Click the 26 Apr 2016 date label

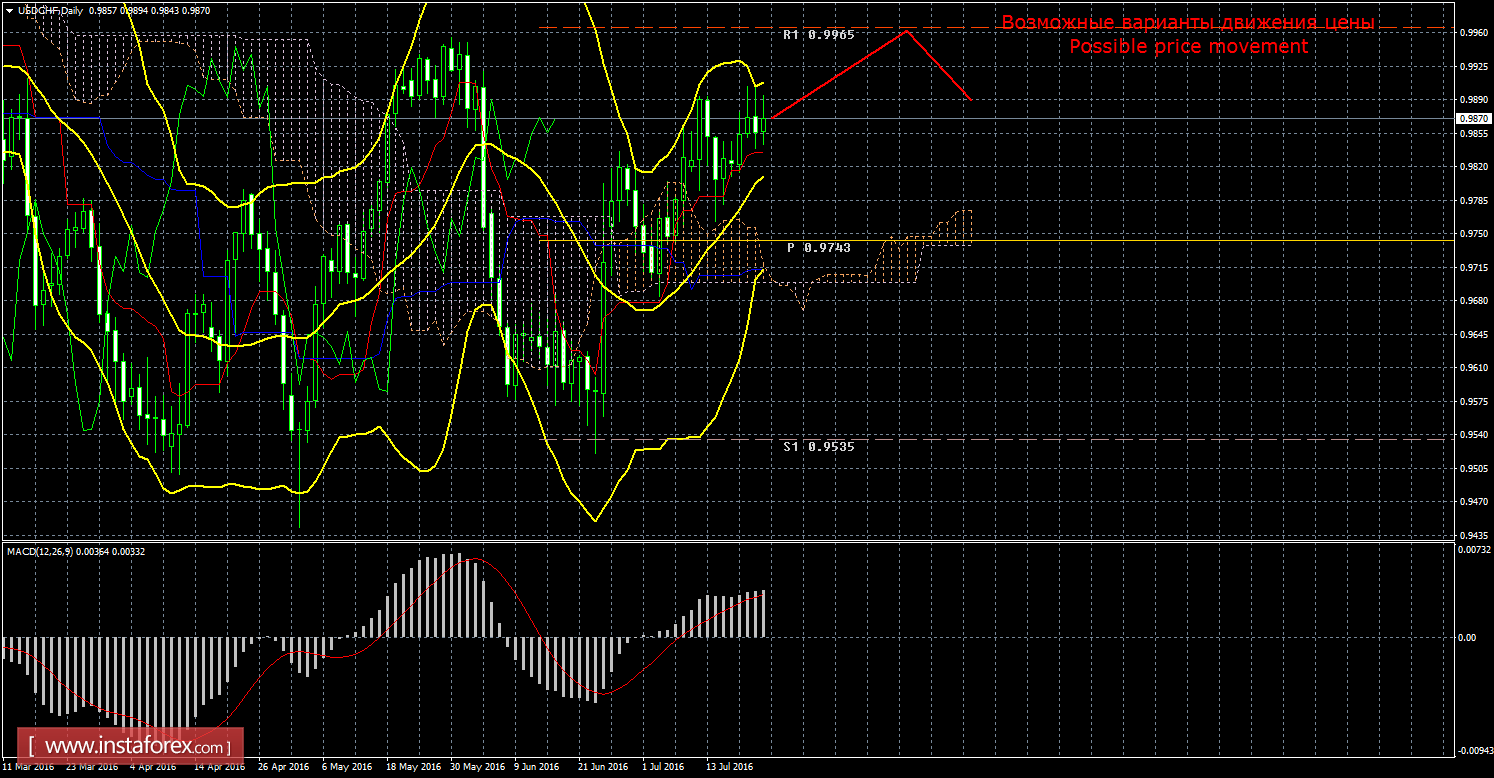pos(284,768)
